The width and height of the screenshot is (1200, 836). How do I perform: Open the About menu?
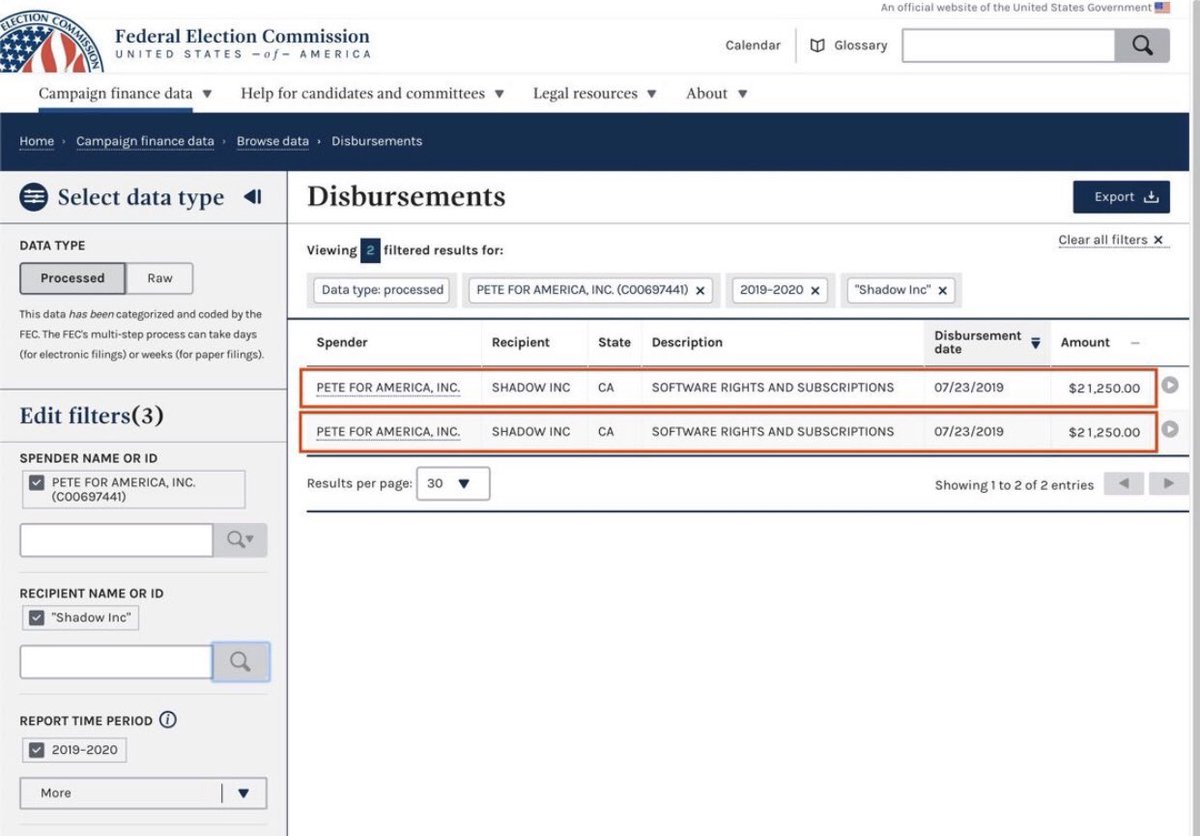[716, 93]
